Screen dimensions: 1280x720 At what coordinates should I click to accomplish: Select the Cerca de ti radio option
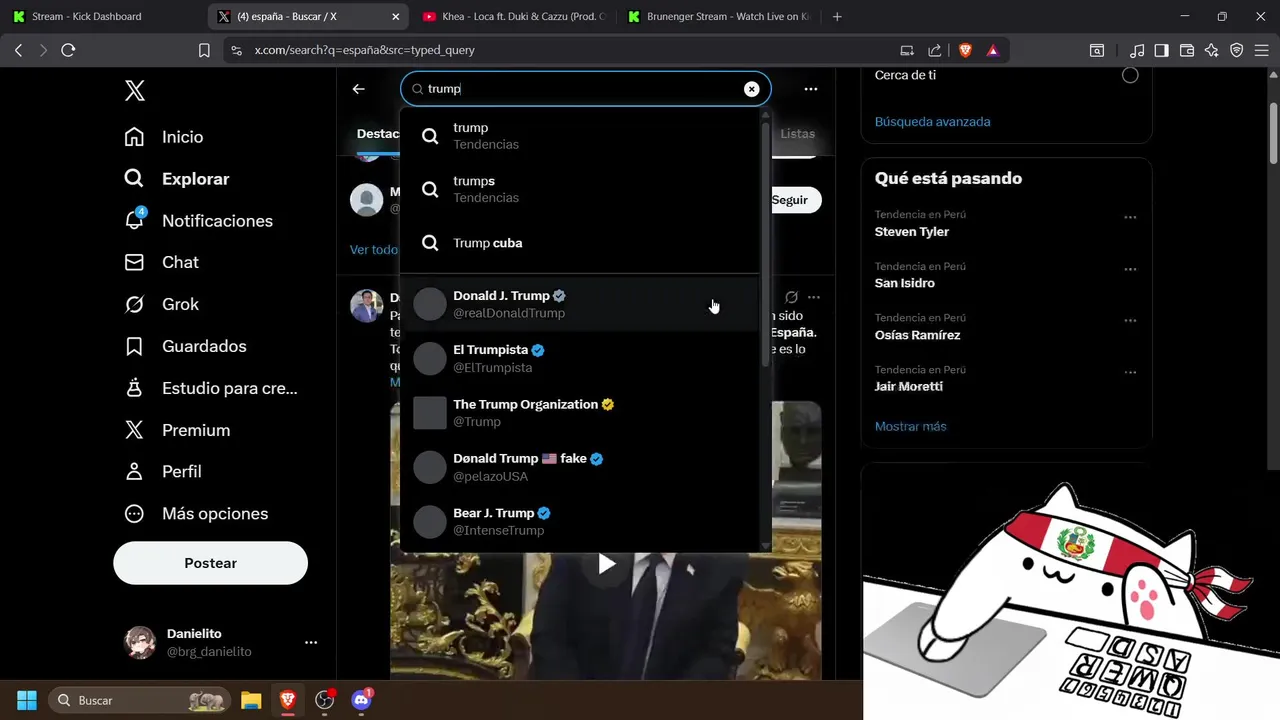(x=1130, y=75)
